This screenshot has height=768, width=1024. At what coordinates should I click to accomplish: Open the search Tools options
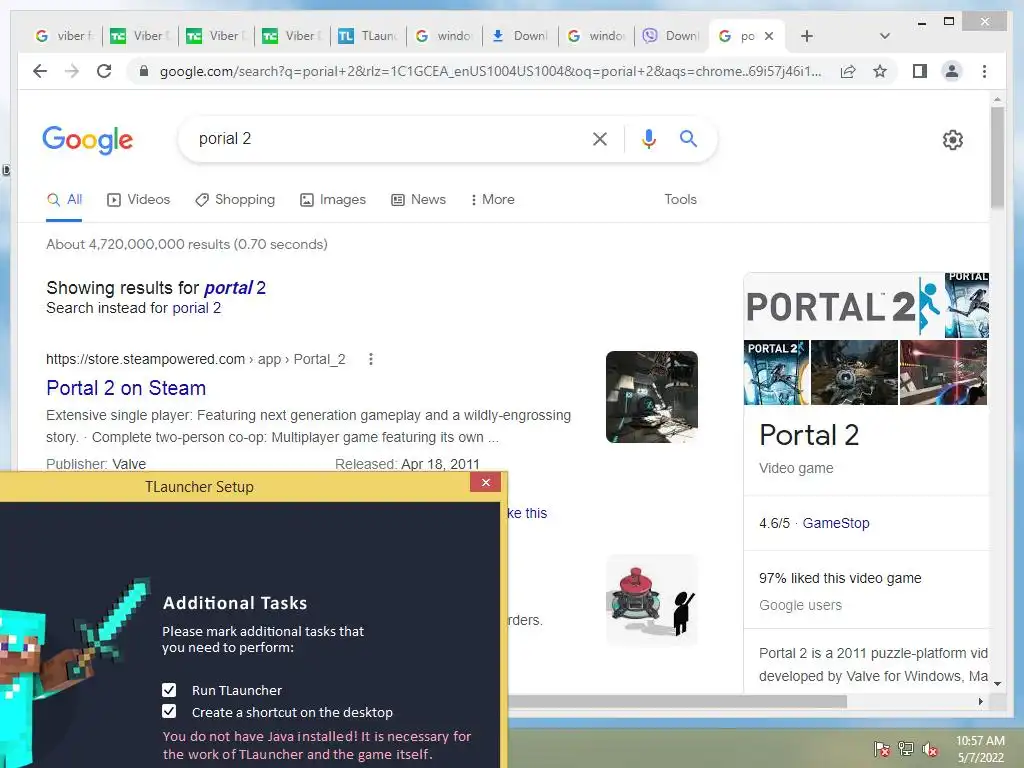[680, 200]
